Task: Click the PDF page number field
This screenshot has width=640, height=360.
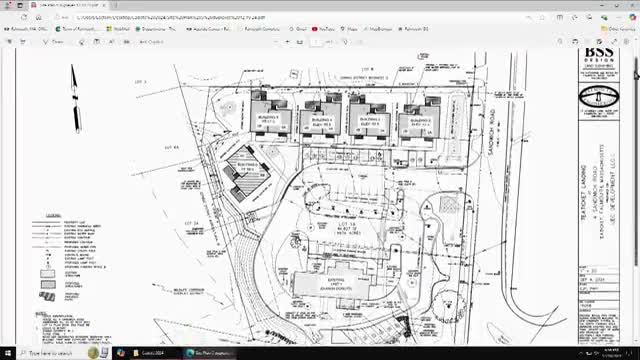Action: [x=316, y=42]
